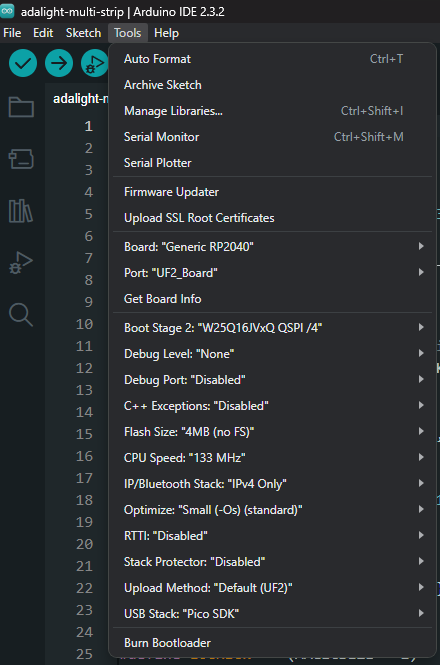Open Firmware Updater
The width and height of the screenshot is (440, 665).
[x=272, y=192]
